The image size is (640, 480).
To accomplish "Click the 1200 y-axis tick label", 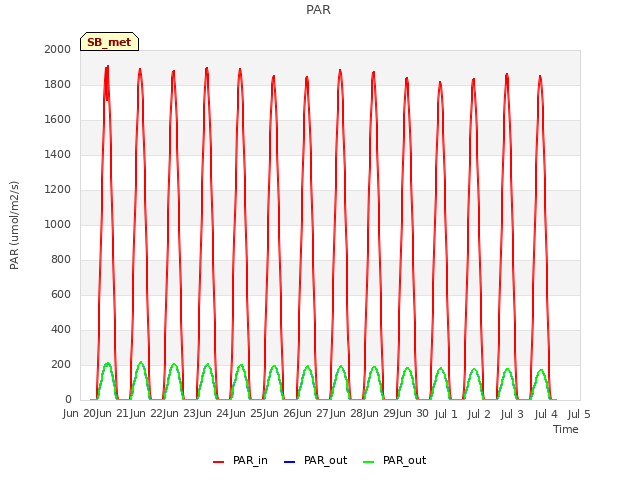I will [x=58, y=189].
